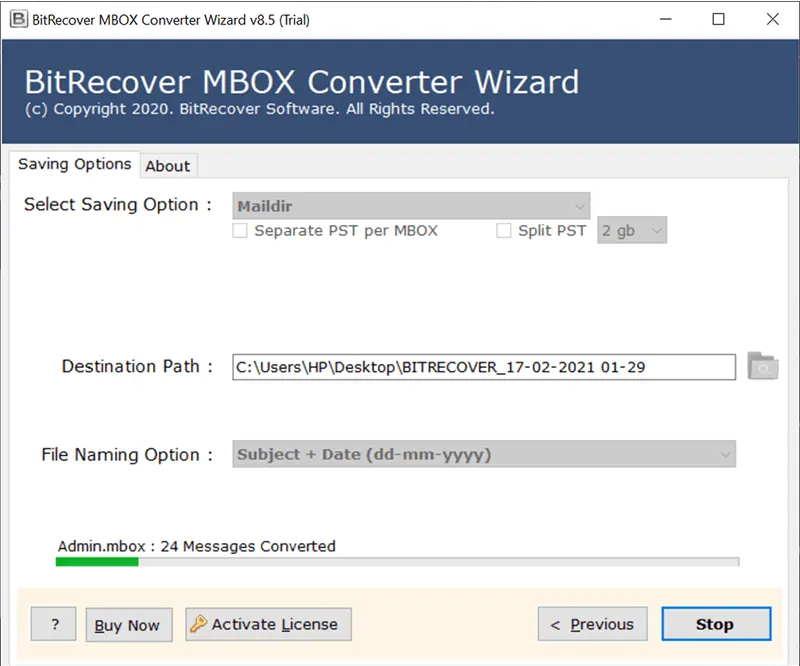Expand the 2 gb split size dropdown

[632, 231]
